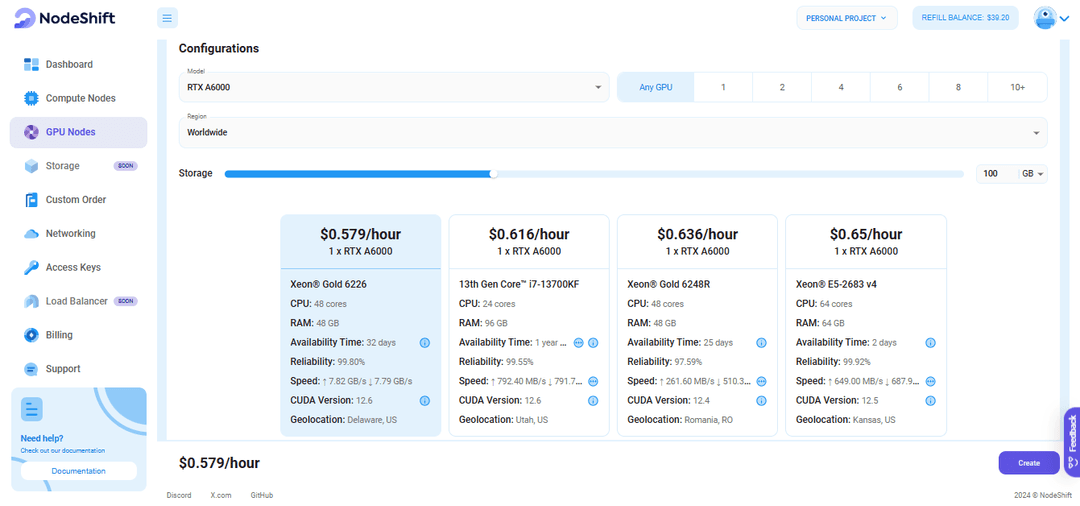Show CUDA Version info for i7-13700KF card
Screen dimensions: 1080x506
[x=593, y=401]
